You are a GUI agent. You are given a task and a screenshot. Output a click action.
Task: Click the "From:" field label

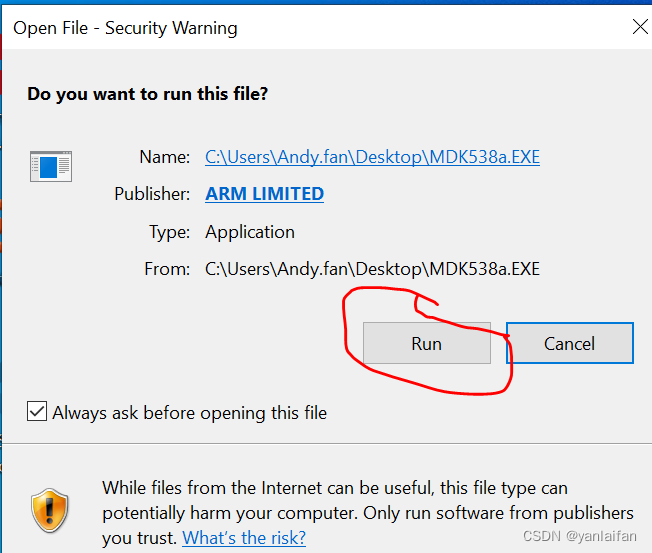point(167,269)
